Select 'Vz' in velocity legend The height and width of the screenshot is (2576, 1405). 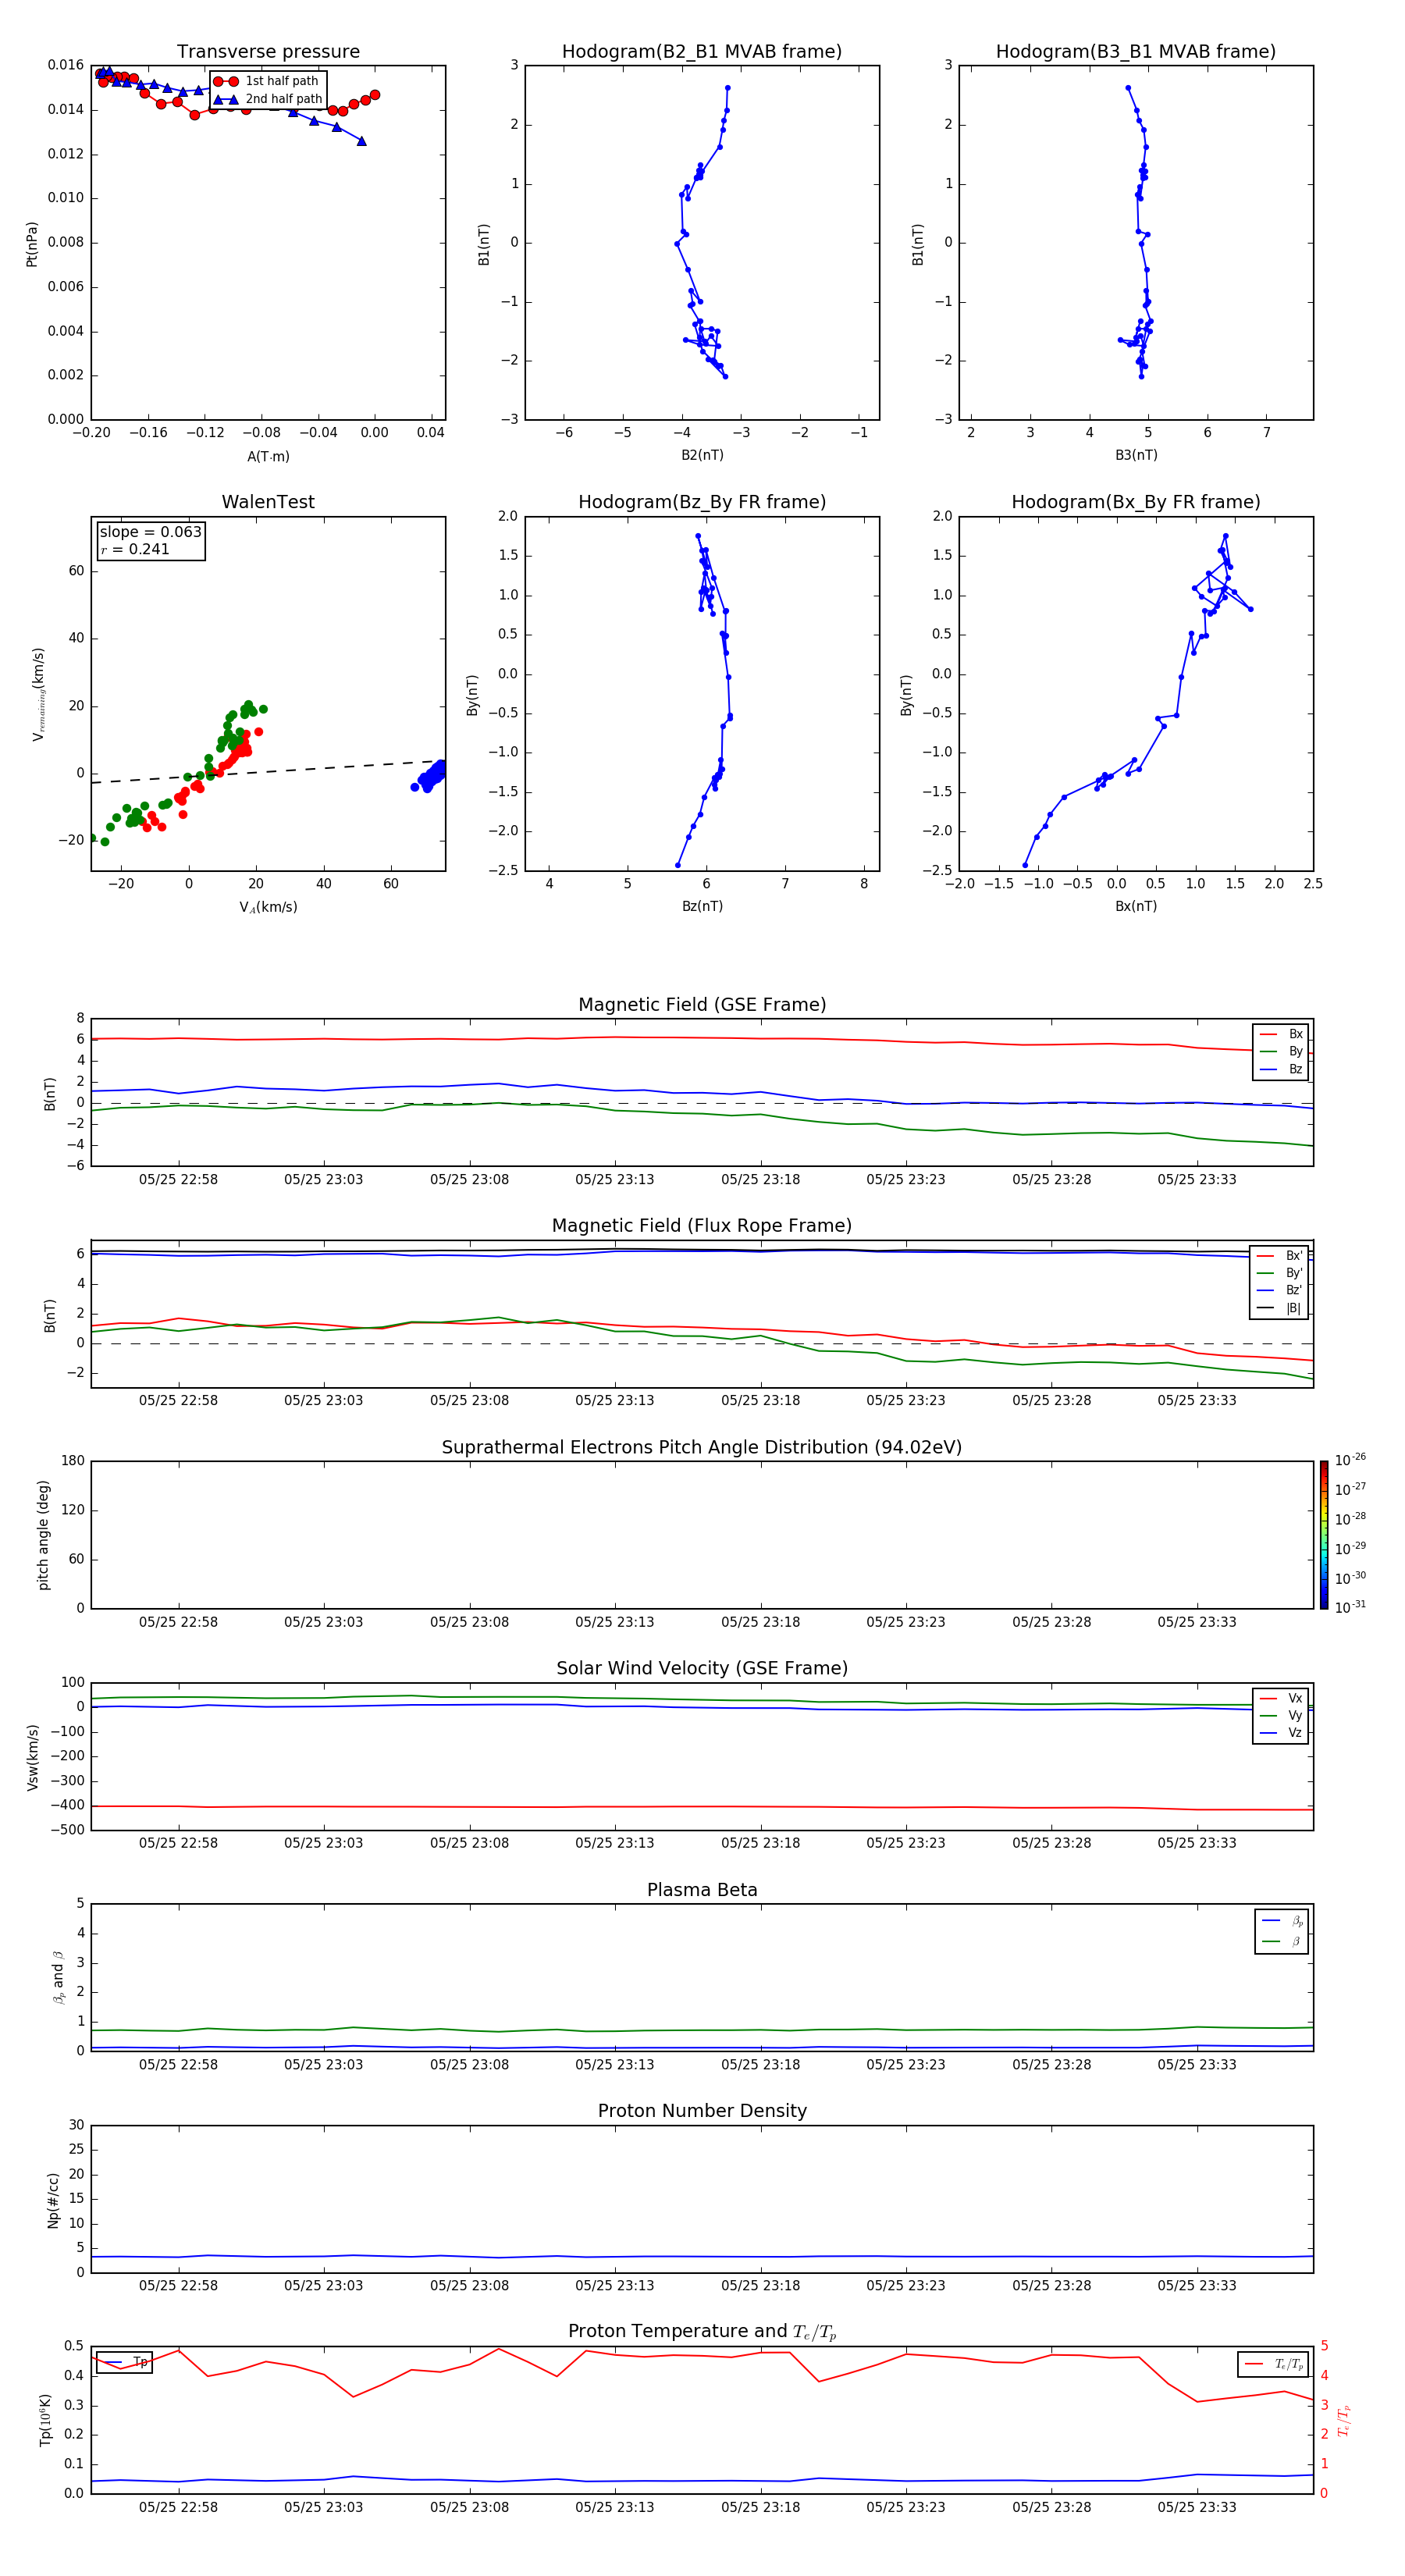click(1281, 1733)
